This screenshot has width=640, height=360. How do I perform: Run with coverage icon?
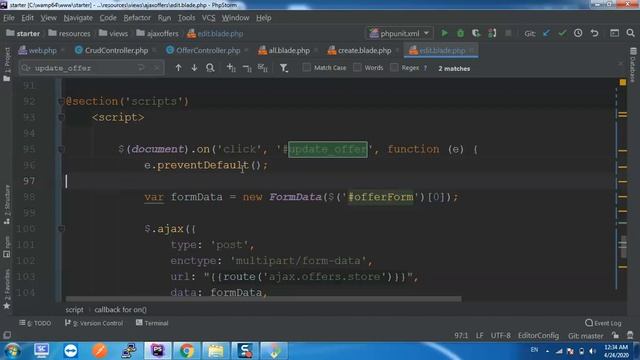(476, 33)
